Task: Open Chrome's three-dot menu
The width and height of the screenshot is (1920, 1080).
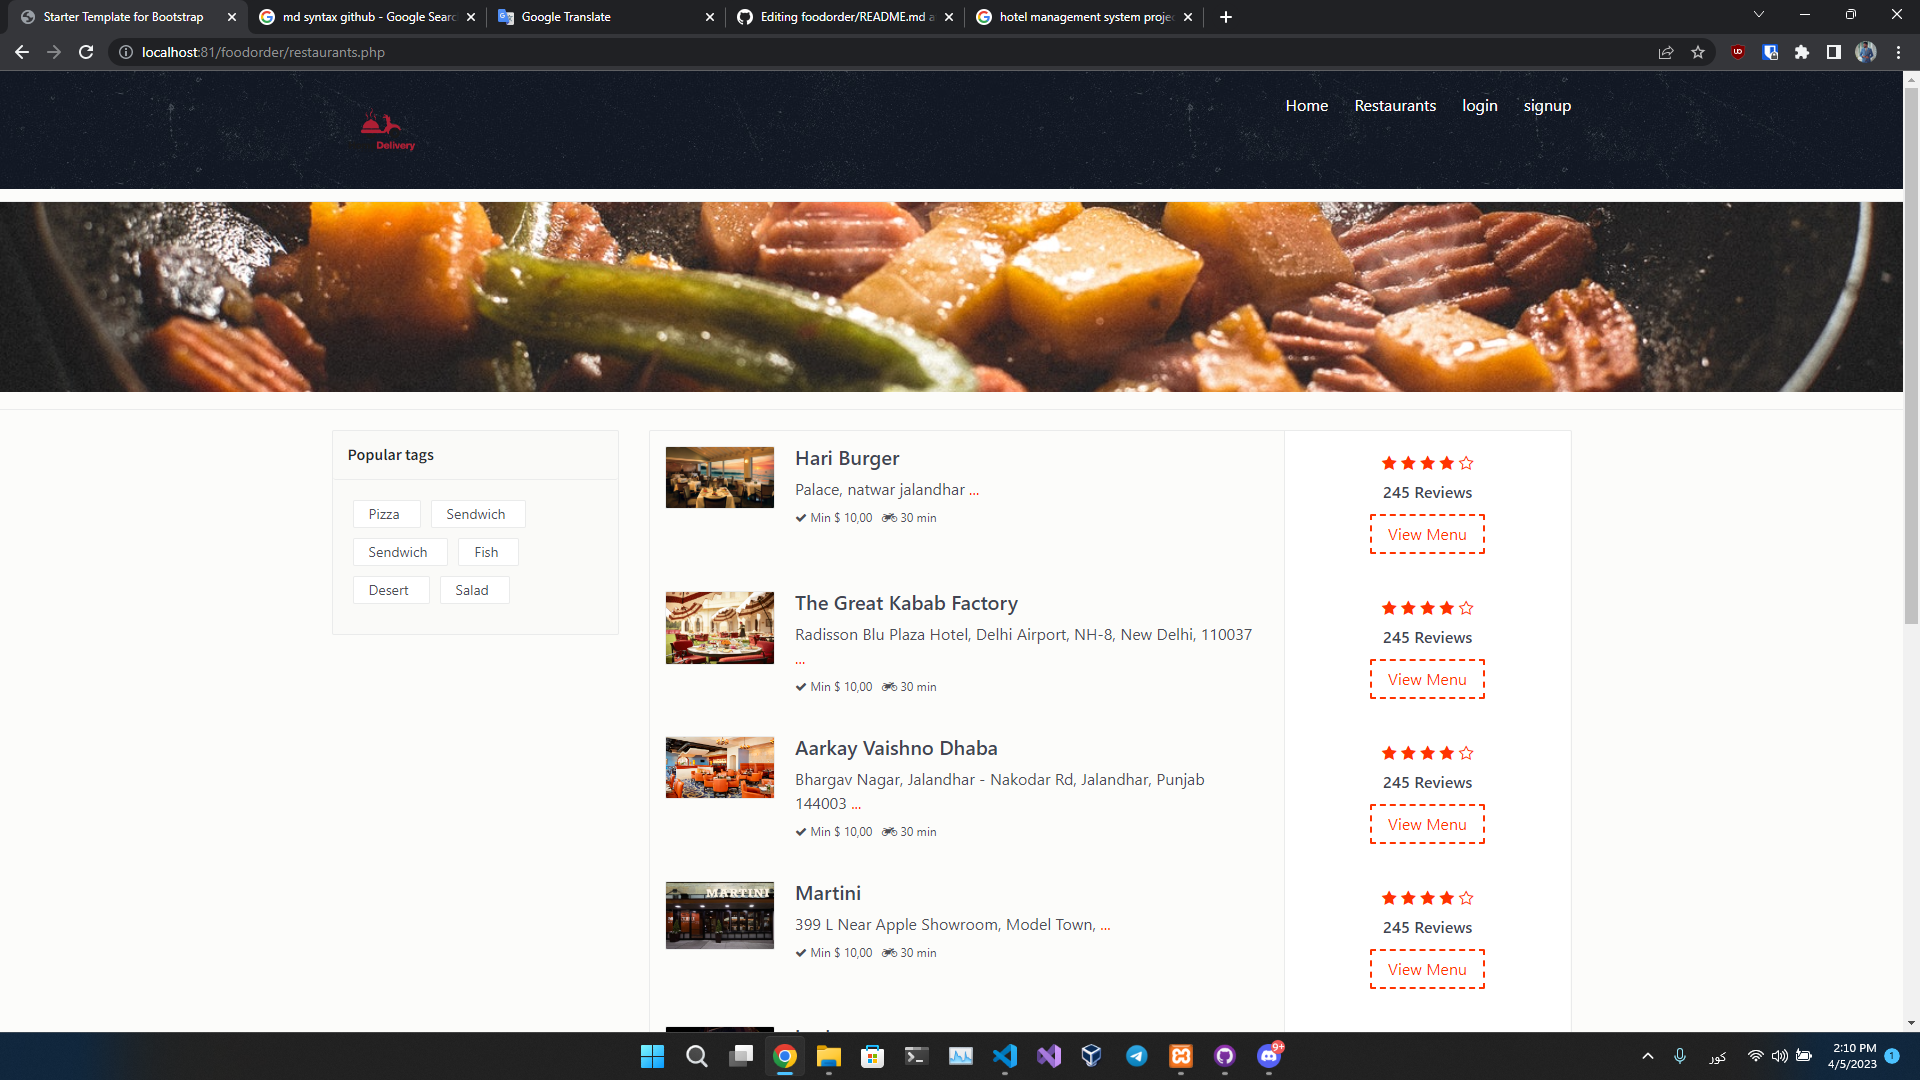Action: [1898, 52]
